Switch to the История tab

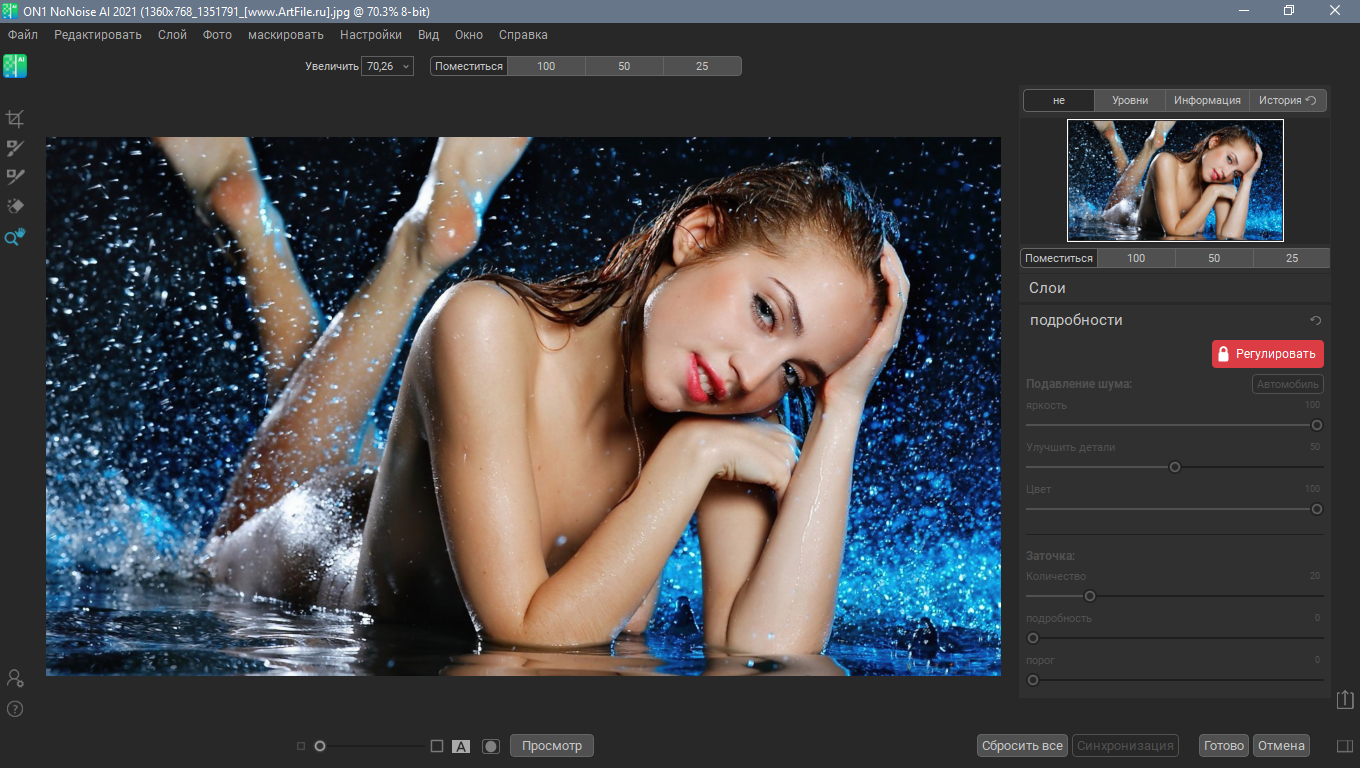(x=1288, y=100)
